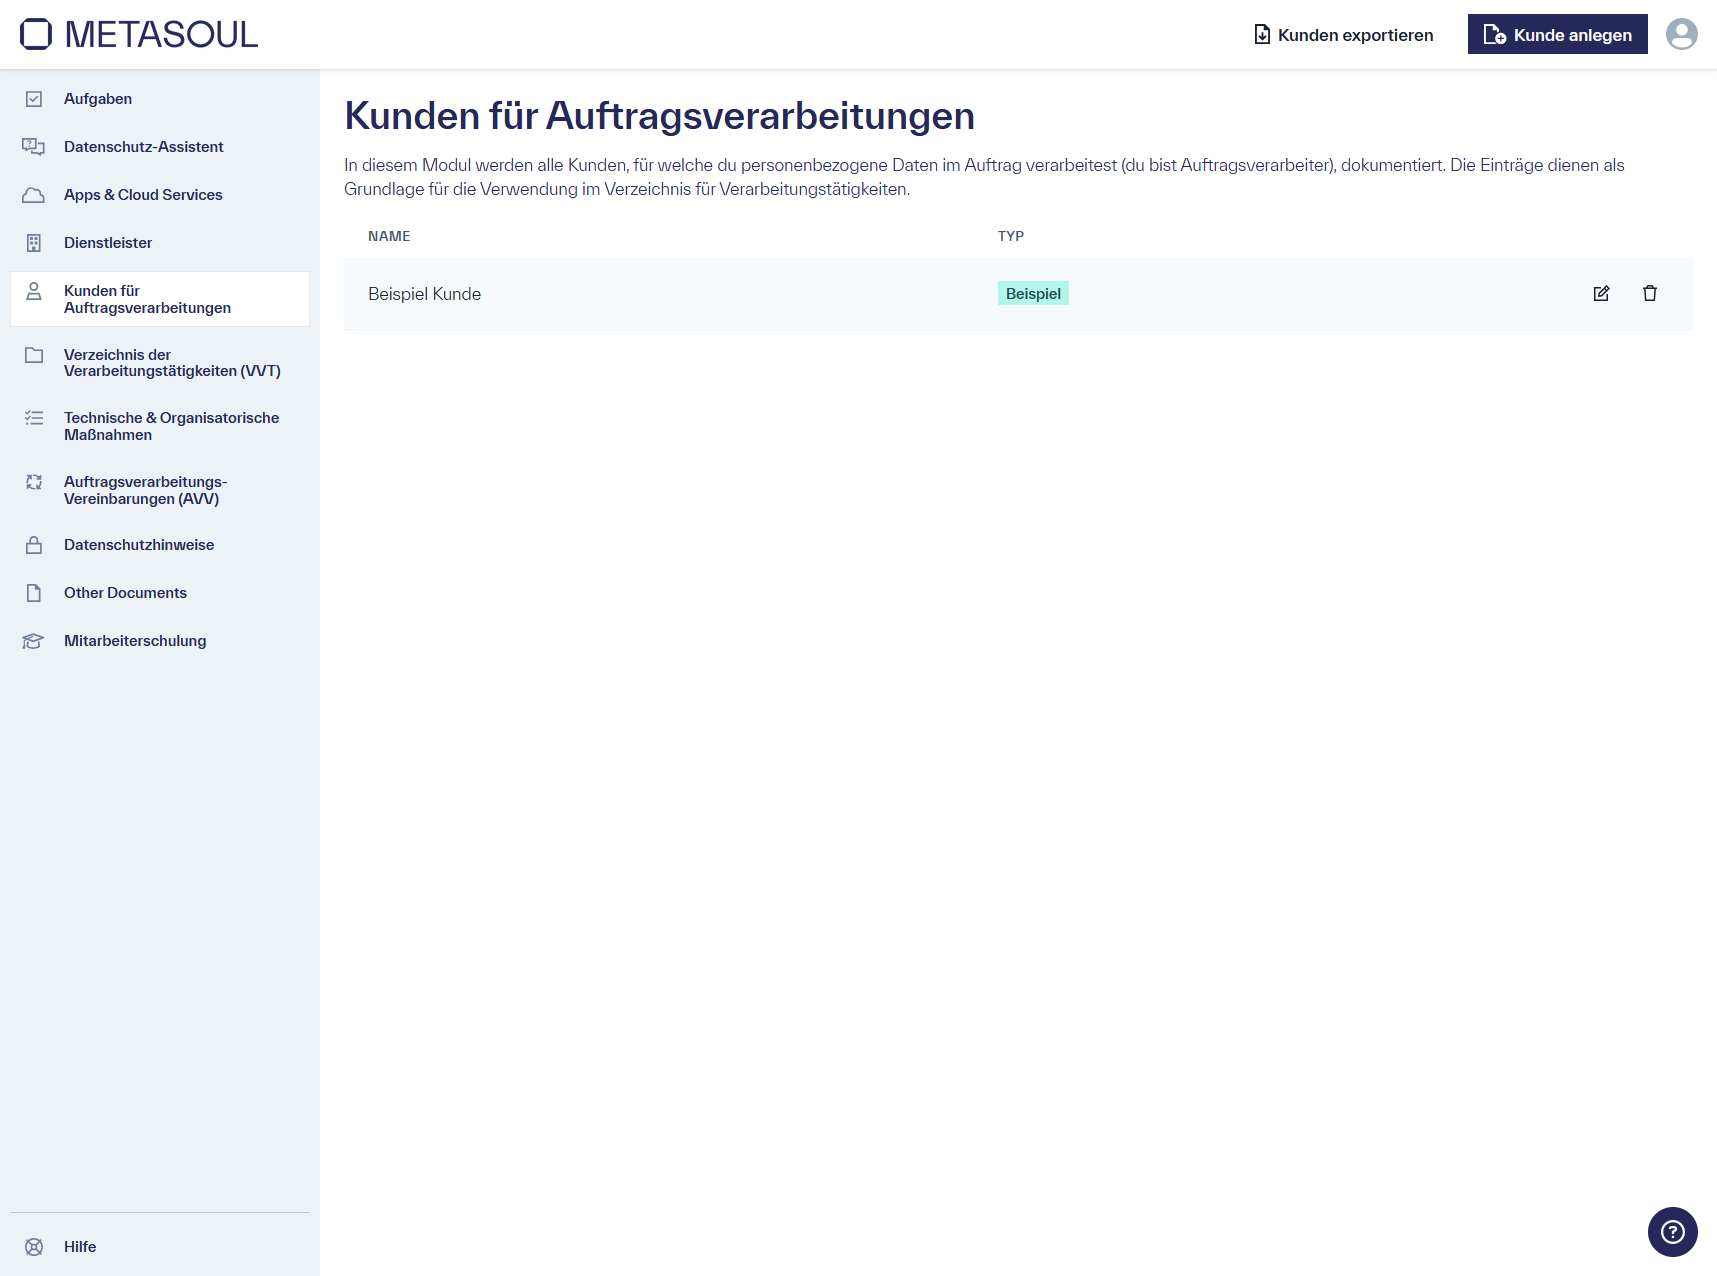This screenshot has height=1276, width=1717.
Task: Open the Dienstleister module
Action: pos(107,242)
